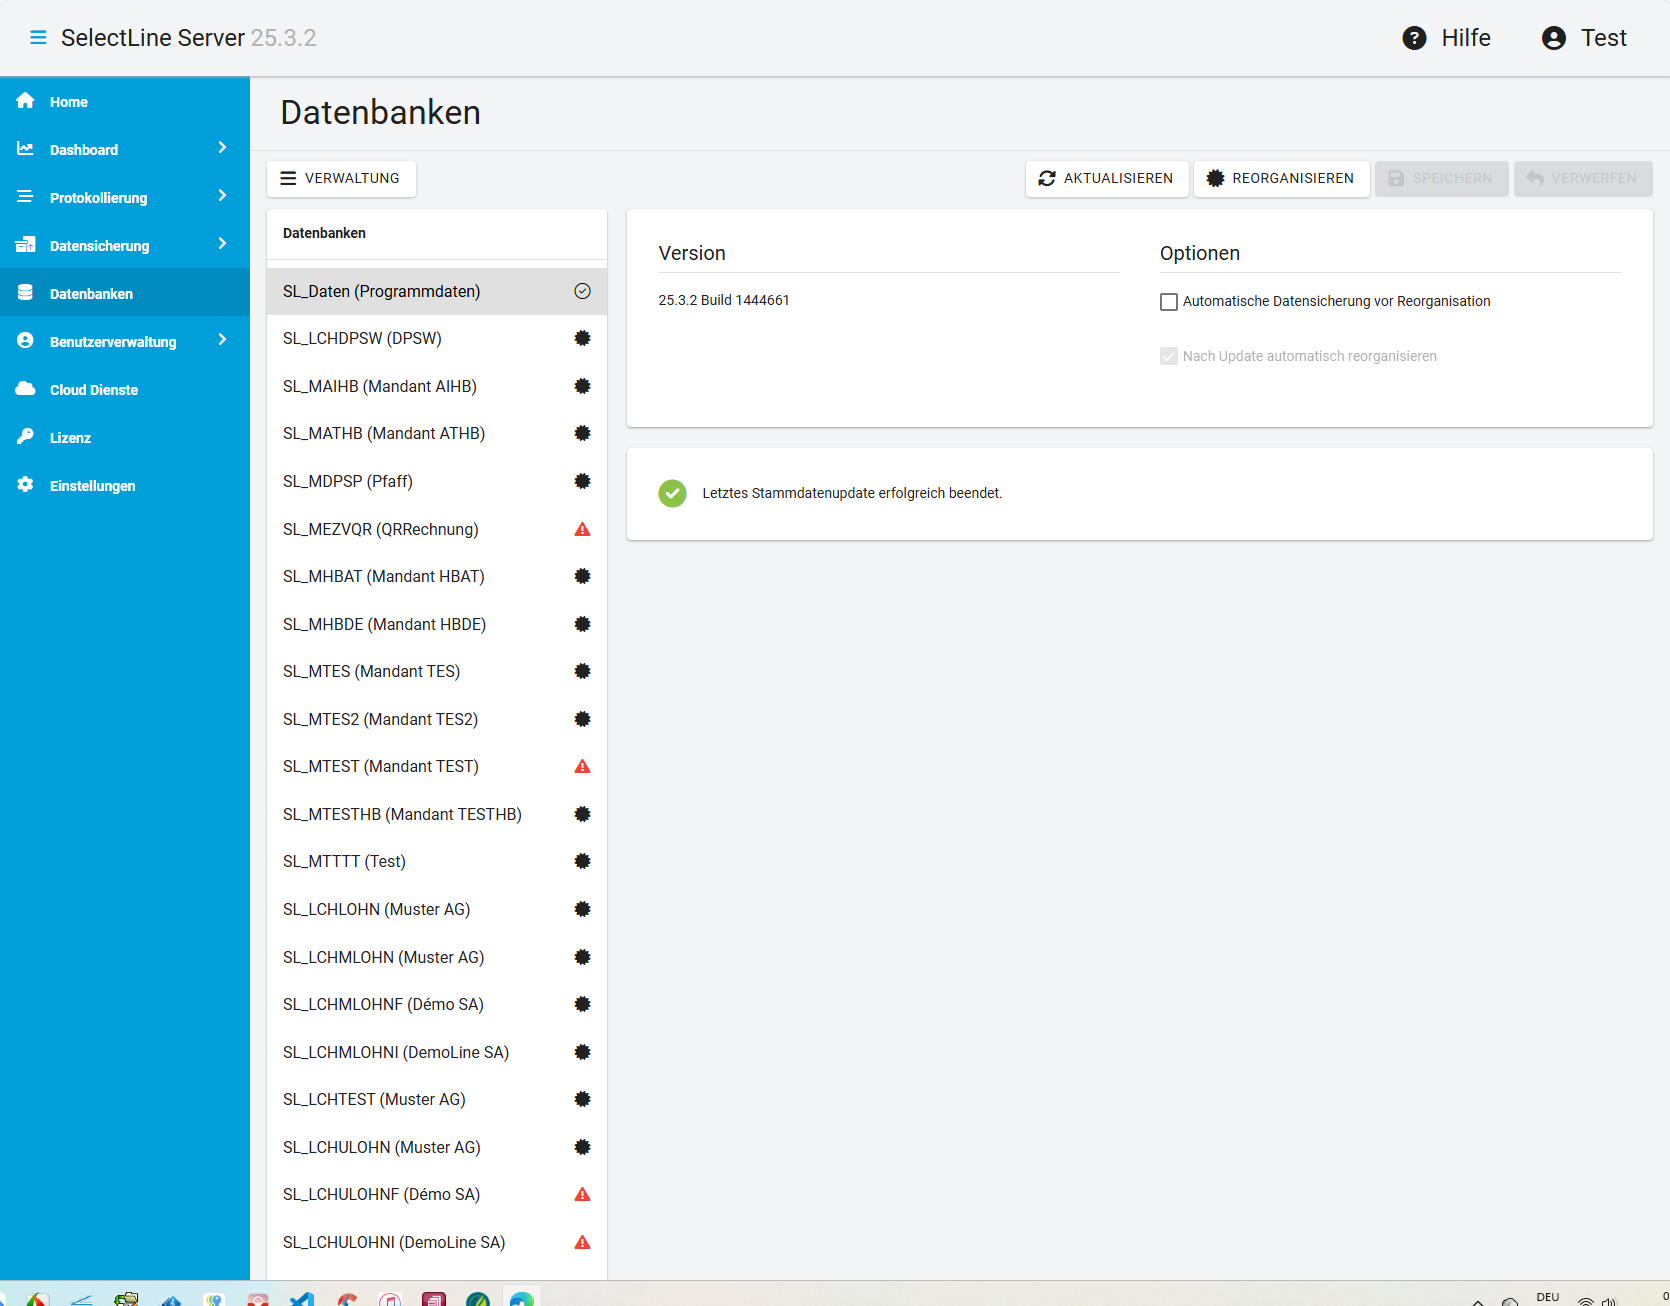
Task: Click the green success checkmark icon
Action: (x=672, y=493)
